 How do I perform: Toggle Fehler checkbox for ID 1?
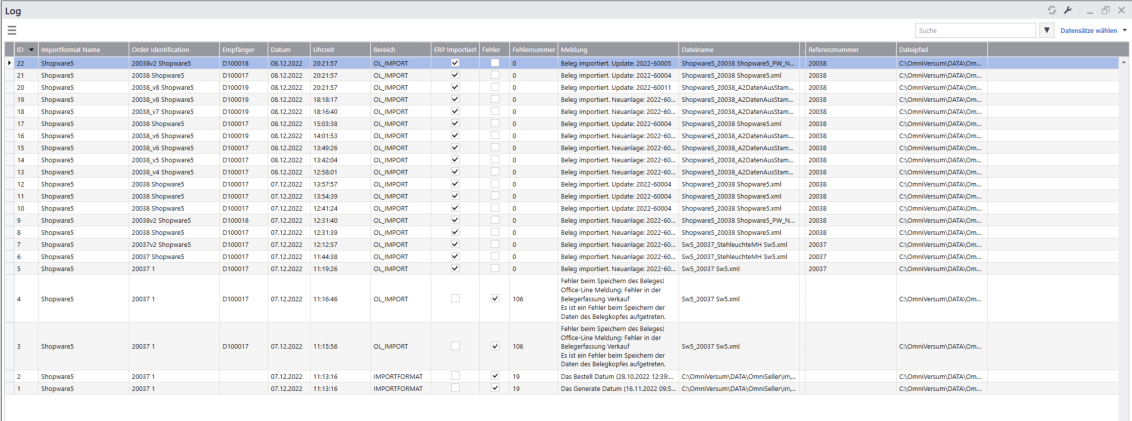495,388
